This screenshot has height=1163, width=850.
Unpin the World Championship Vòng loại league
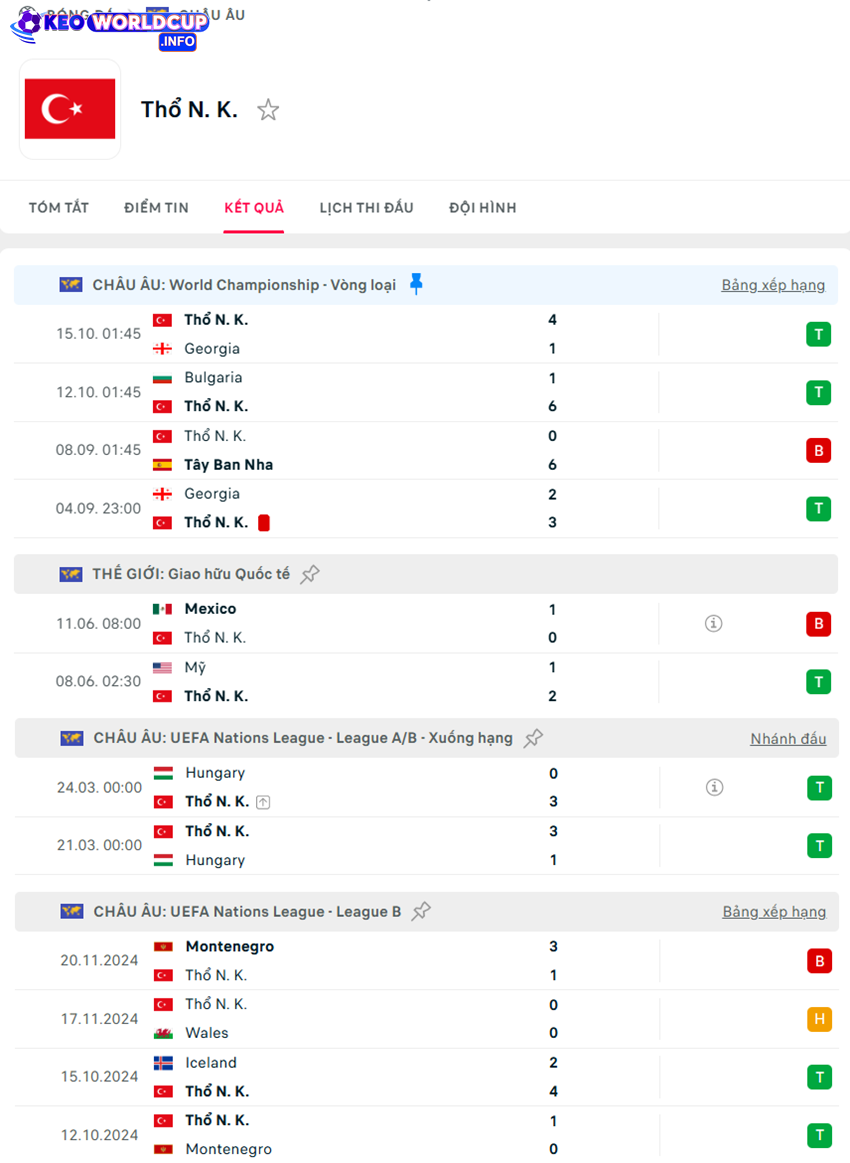click(416, 284)
